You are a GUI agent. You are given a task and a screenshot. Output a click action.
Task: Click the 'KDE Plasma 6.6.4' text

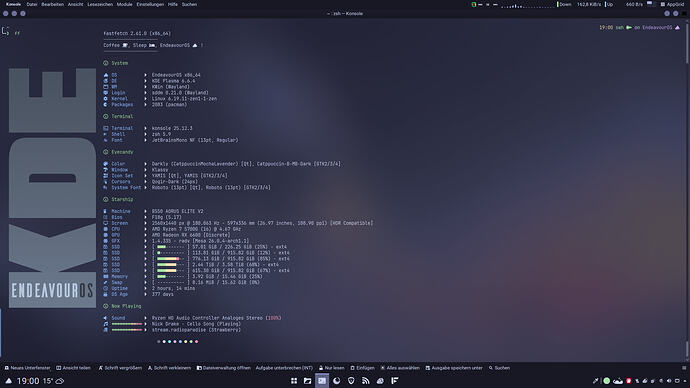[173, 81]
